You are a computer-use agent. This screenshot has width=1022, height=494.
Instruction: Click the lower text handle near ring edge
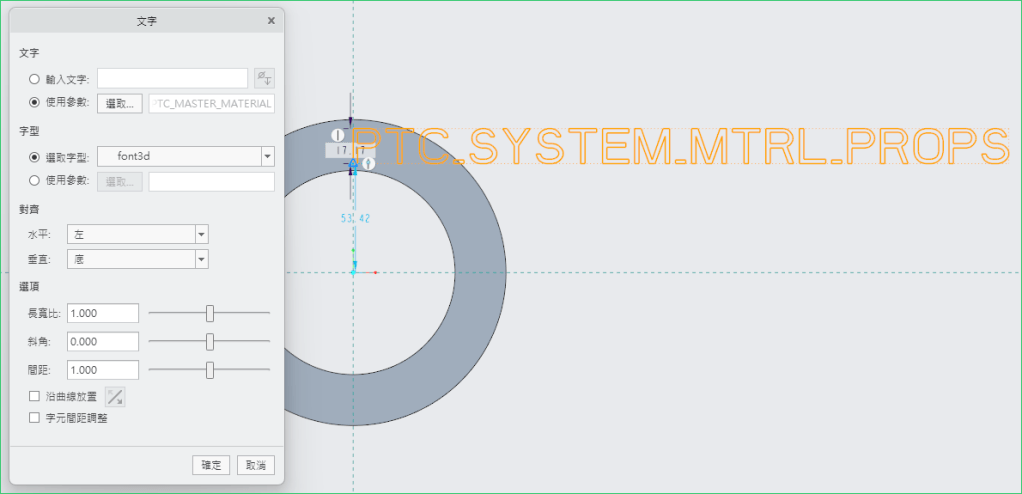coord(368,163)
